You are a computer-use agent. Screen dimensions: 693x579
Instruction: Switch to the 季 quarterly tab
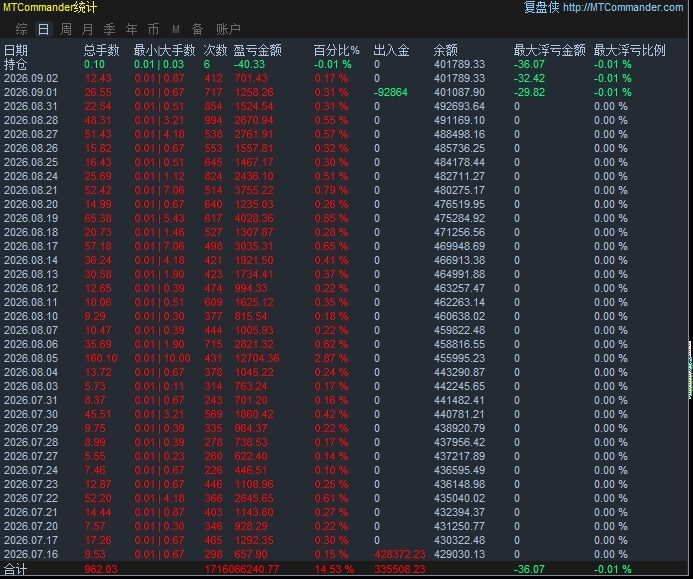(109, 29)
